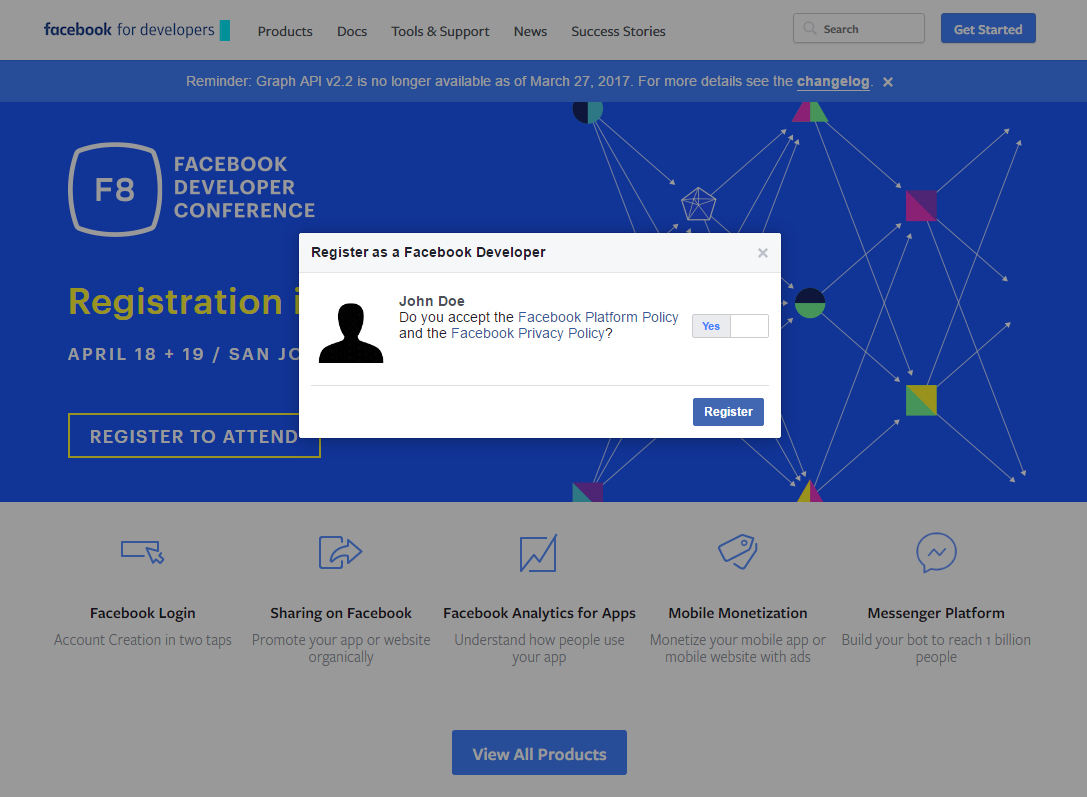This screenshot has height=797, width=1087.
Task: Click the Mobile Monetization product title
Action: [738, 613]
